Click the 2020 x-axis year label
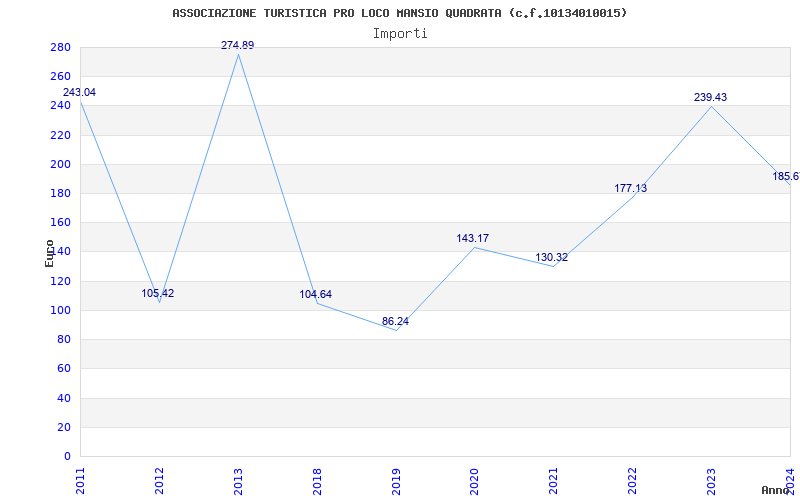The image size is (800, 500). (x=474, y=481)
